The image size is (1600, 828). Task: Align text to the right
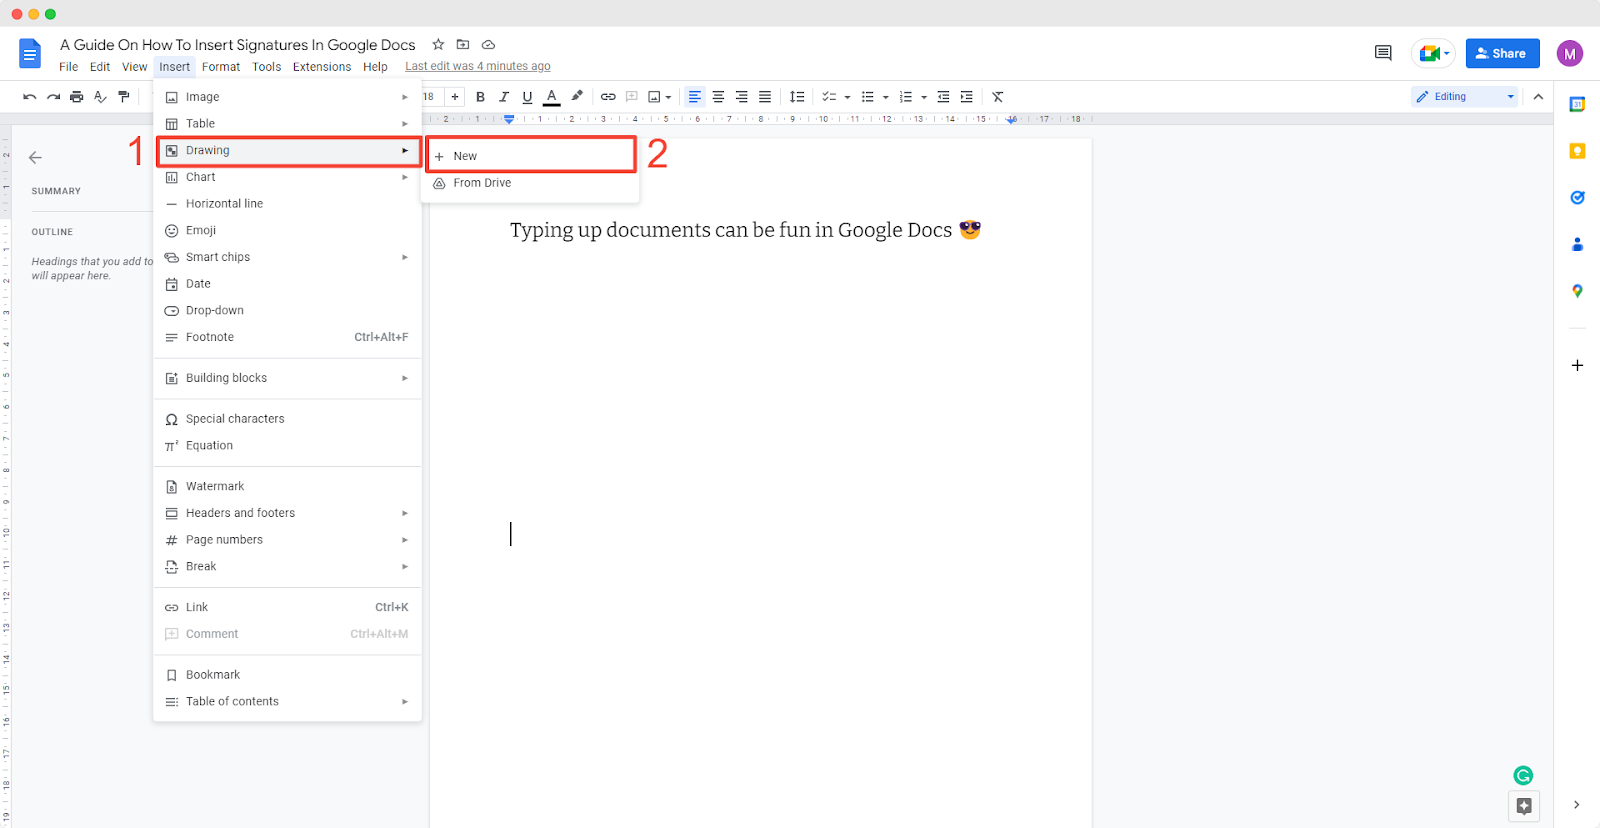(741, 97)
